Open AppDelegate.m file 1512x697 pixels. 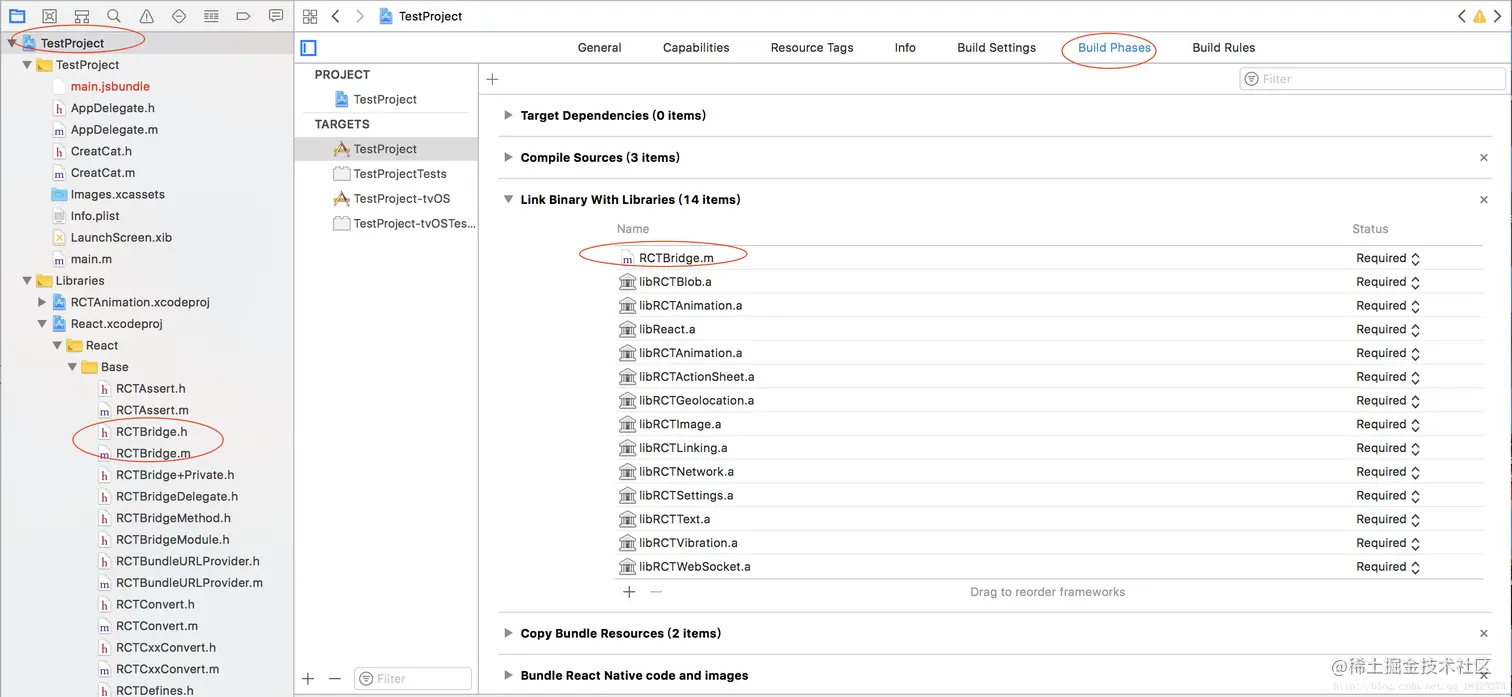[114, 130]
